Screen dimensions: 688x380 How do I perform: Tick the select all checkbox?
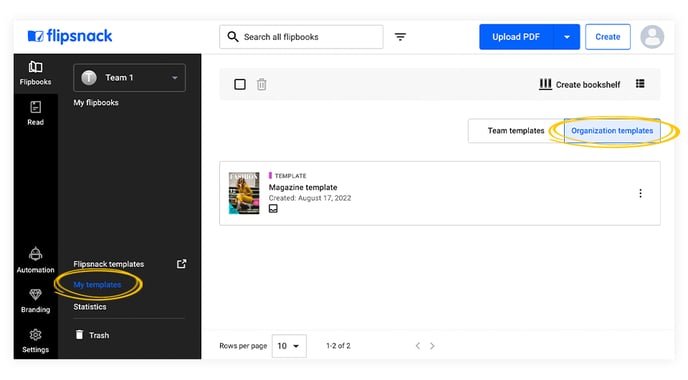[x=240, y=84]
